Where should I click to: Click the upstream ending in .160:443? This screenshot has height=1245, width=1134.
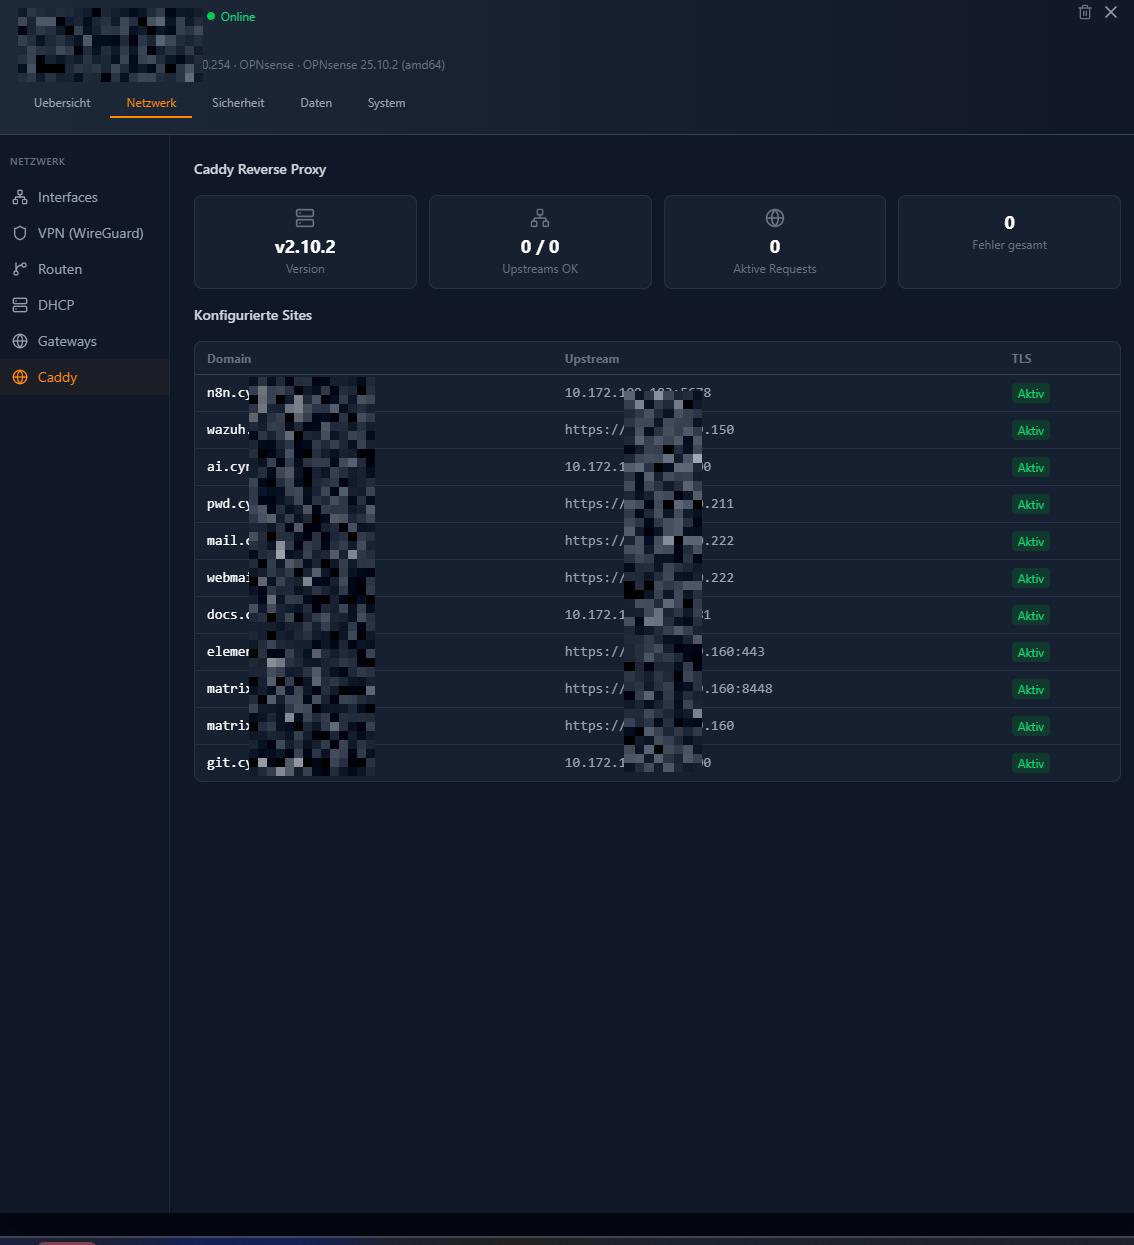[665, 652]
